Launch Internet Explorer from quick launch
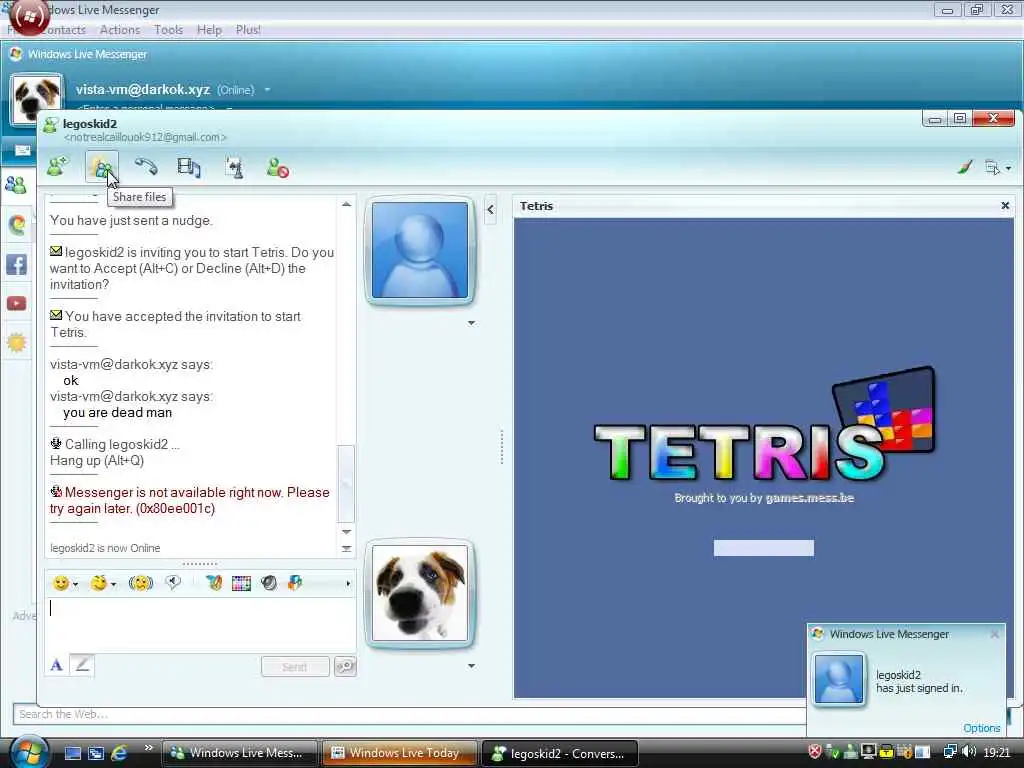Viewport: 1024px width, 768px height. [x=120, y=753]
